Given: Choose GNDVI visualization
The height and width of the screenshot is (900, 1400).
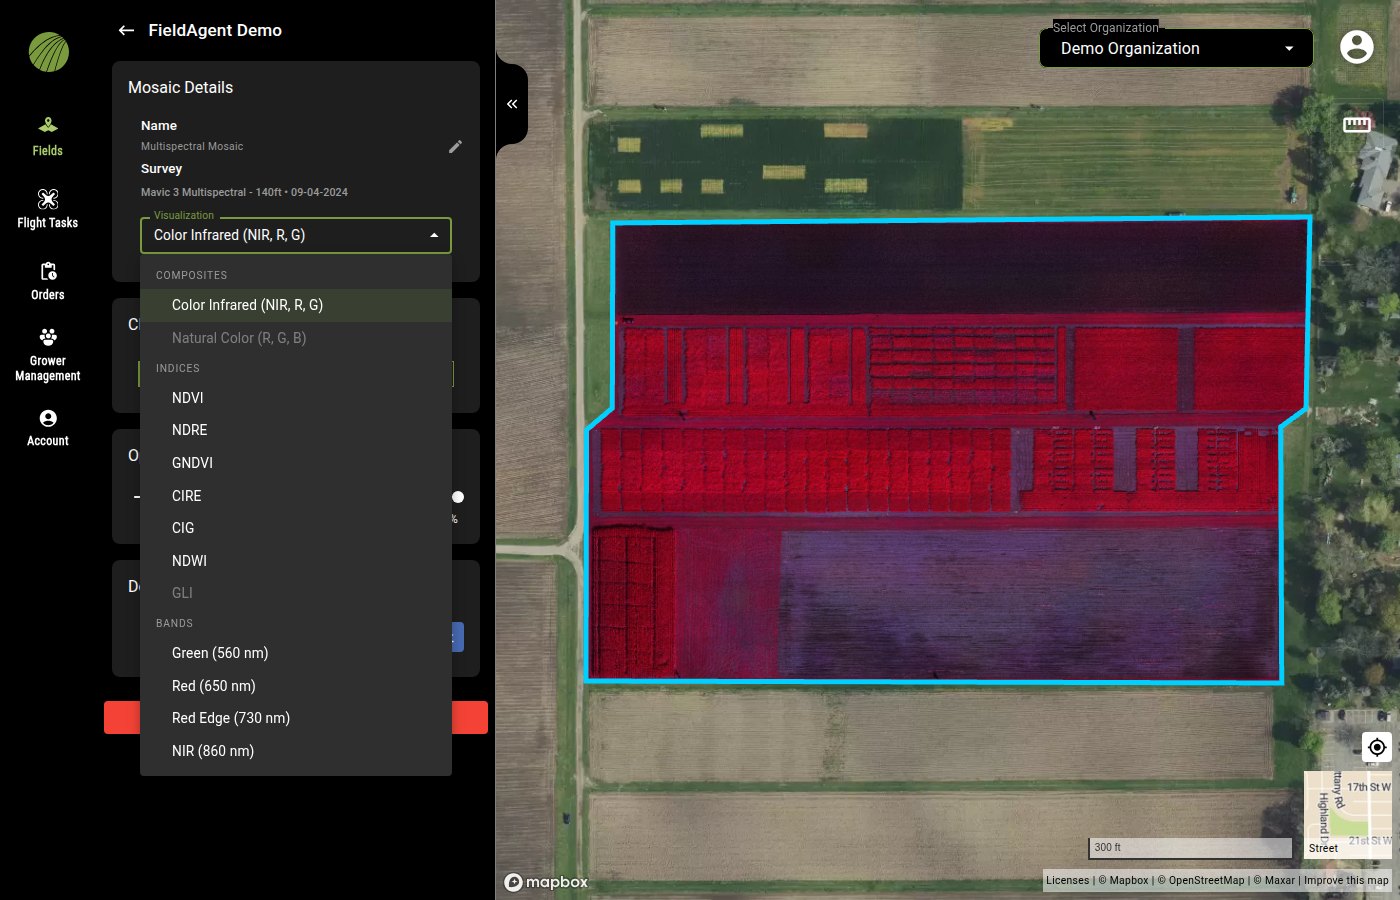Looking at the screenshot, I should click(x=296, y=463).
